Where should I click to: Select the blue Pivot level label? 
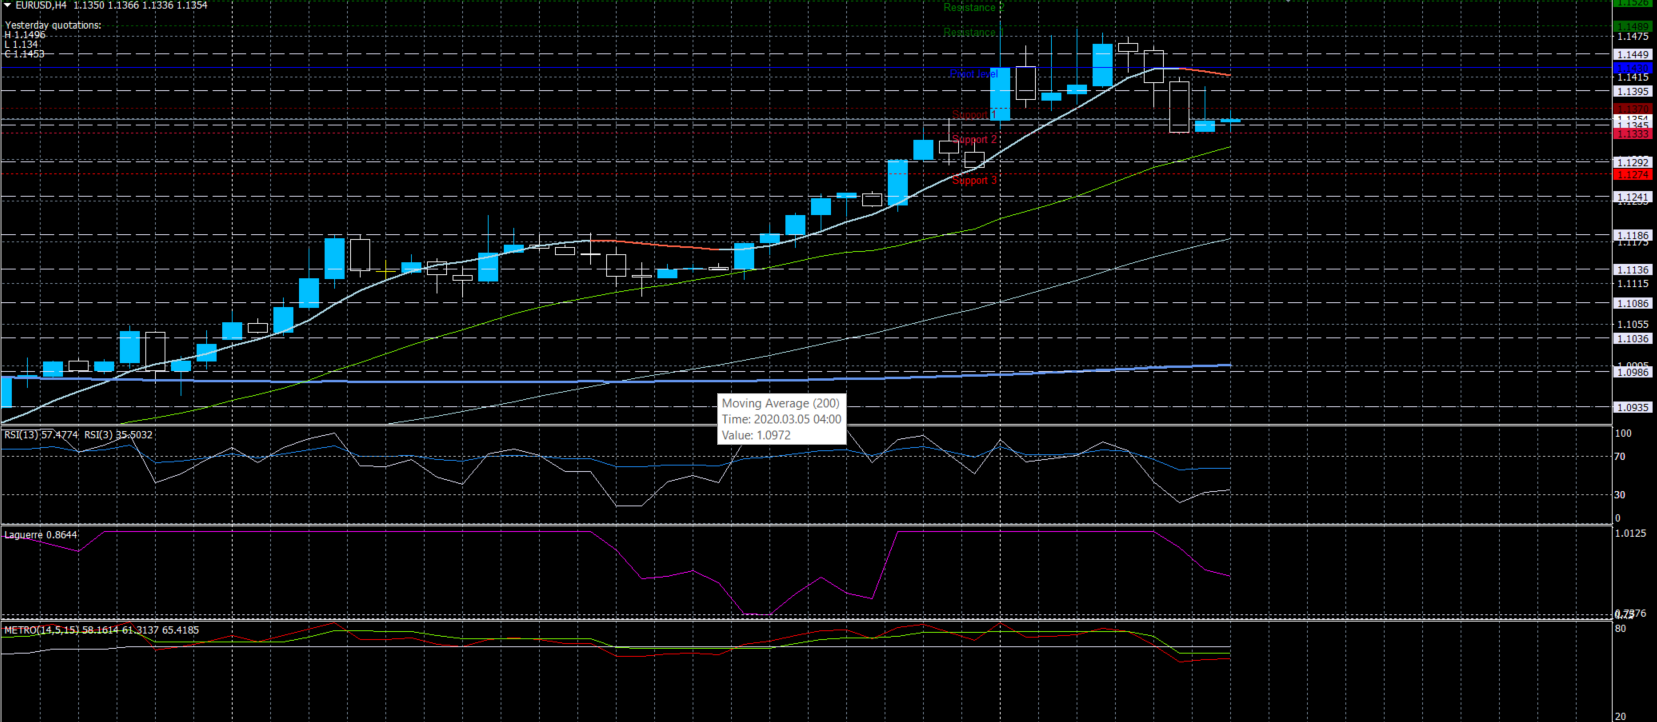tap(973, 73)
